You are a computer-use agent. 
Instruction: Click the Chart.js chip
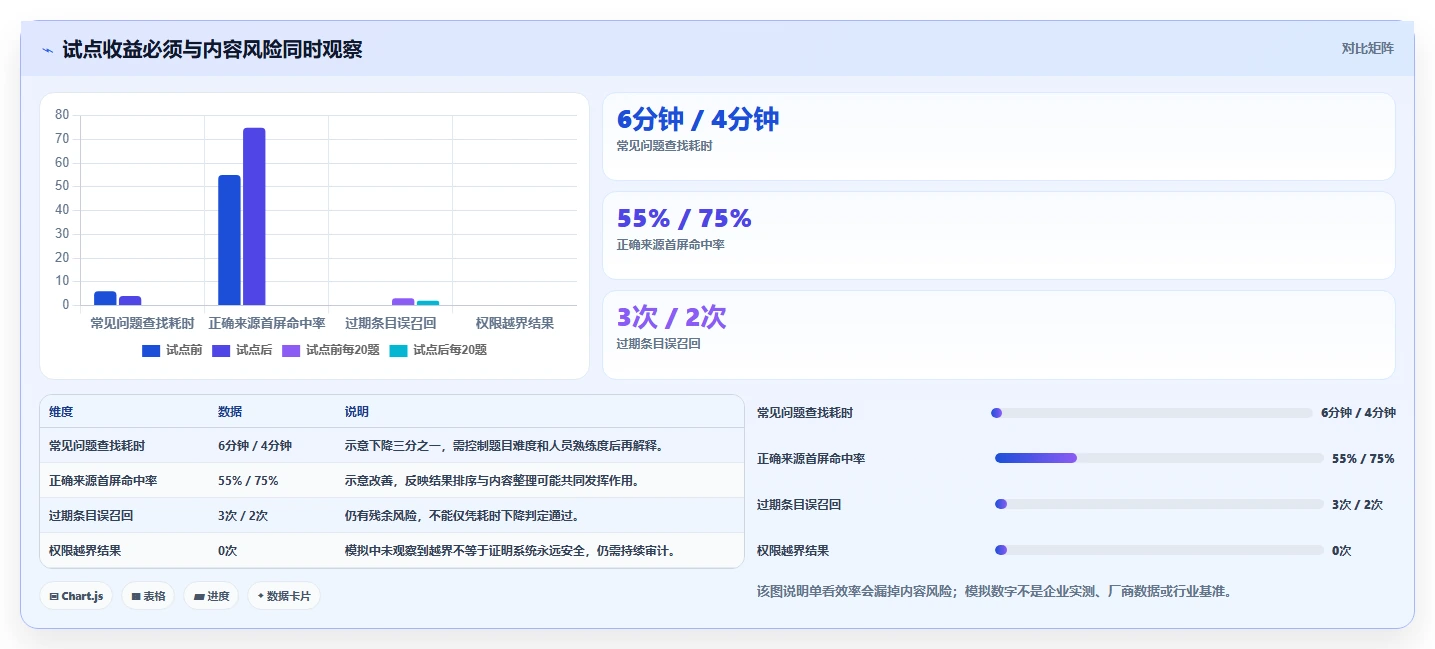coord(76,596)
